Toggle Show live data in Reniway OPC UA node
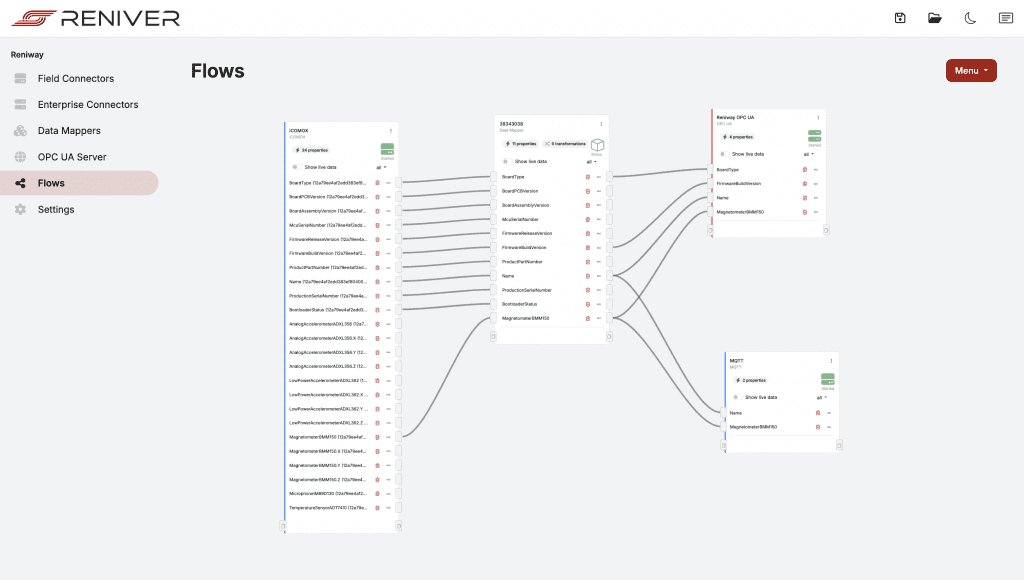This screenshot has height=580, width=1024. coord(723,154)
